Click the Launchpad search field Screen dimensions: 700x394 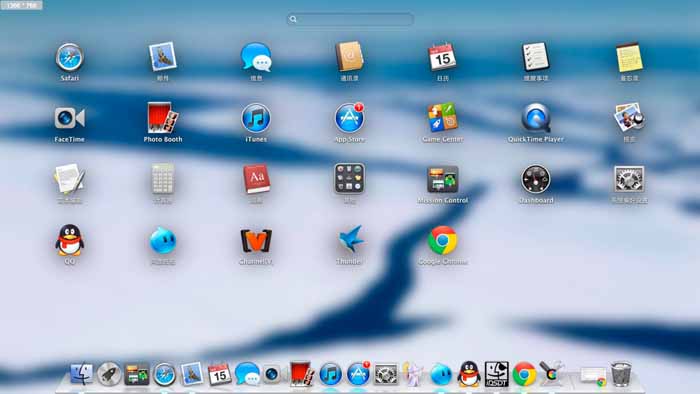tap(350, 19)
